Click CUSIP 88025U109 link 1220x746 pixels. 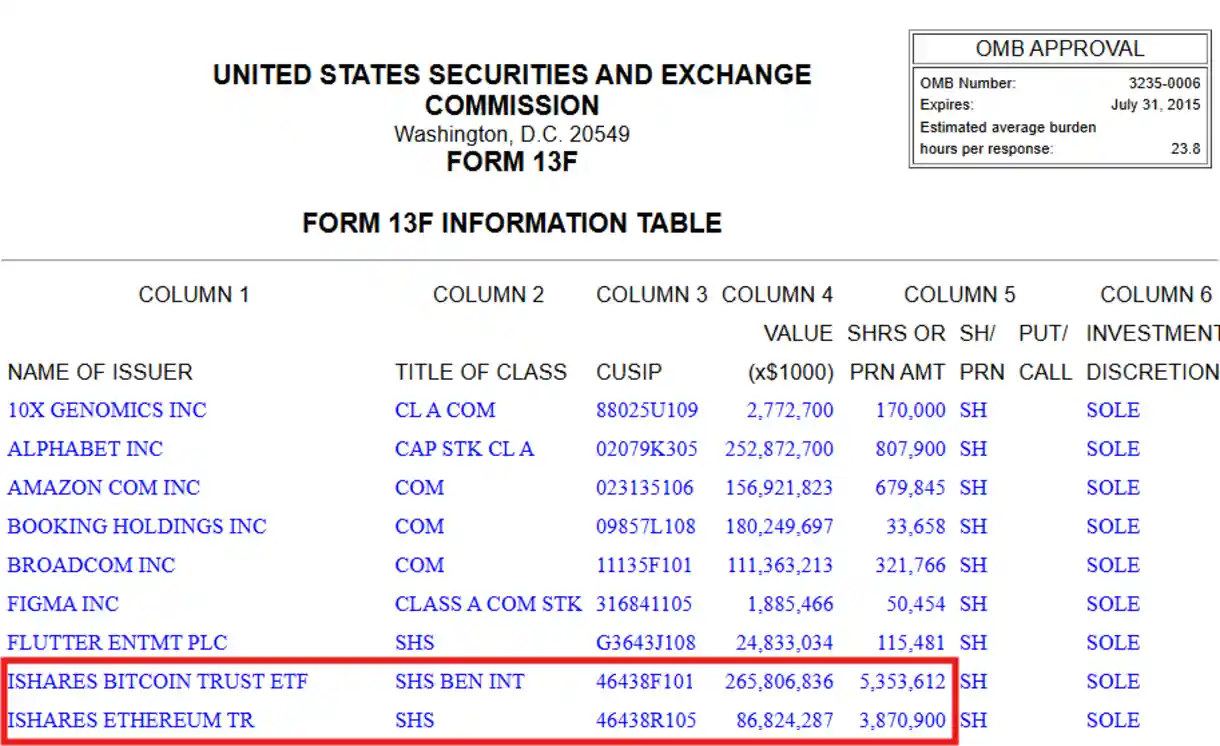click(647, 410)
